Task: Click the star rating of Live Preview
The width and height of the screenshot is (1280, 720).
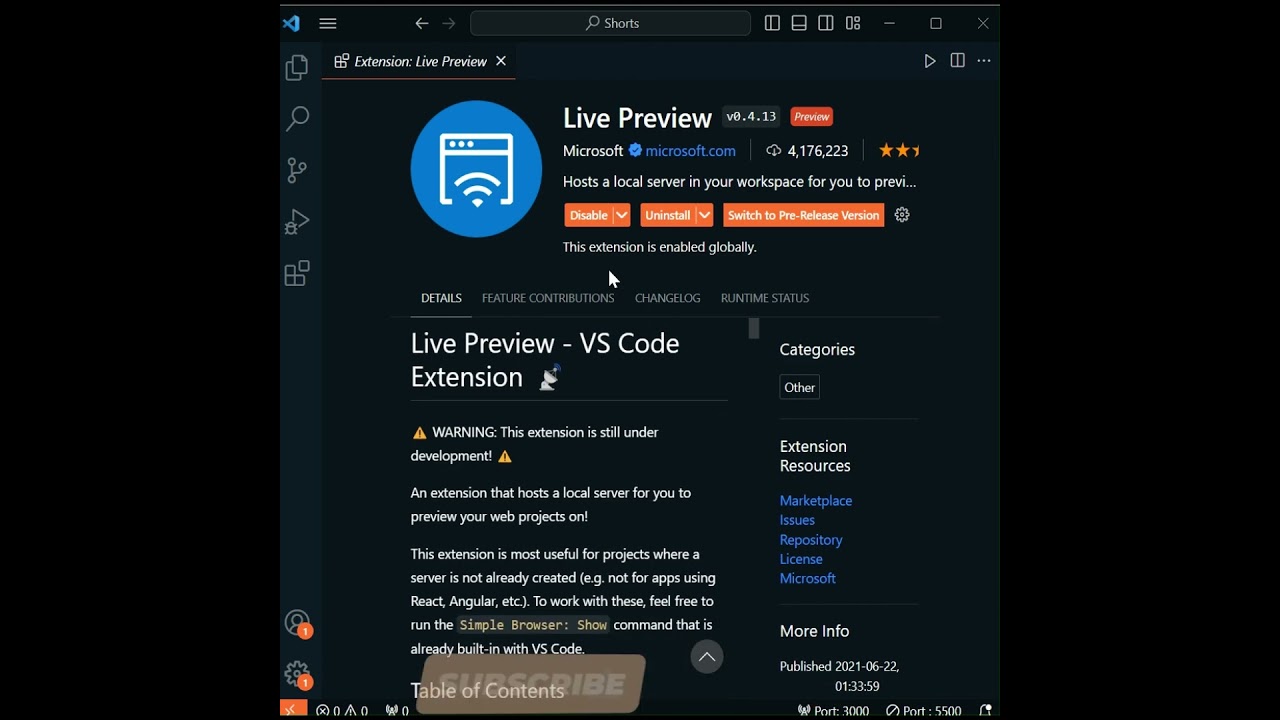Action: coord(899,151)
